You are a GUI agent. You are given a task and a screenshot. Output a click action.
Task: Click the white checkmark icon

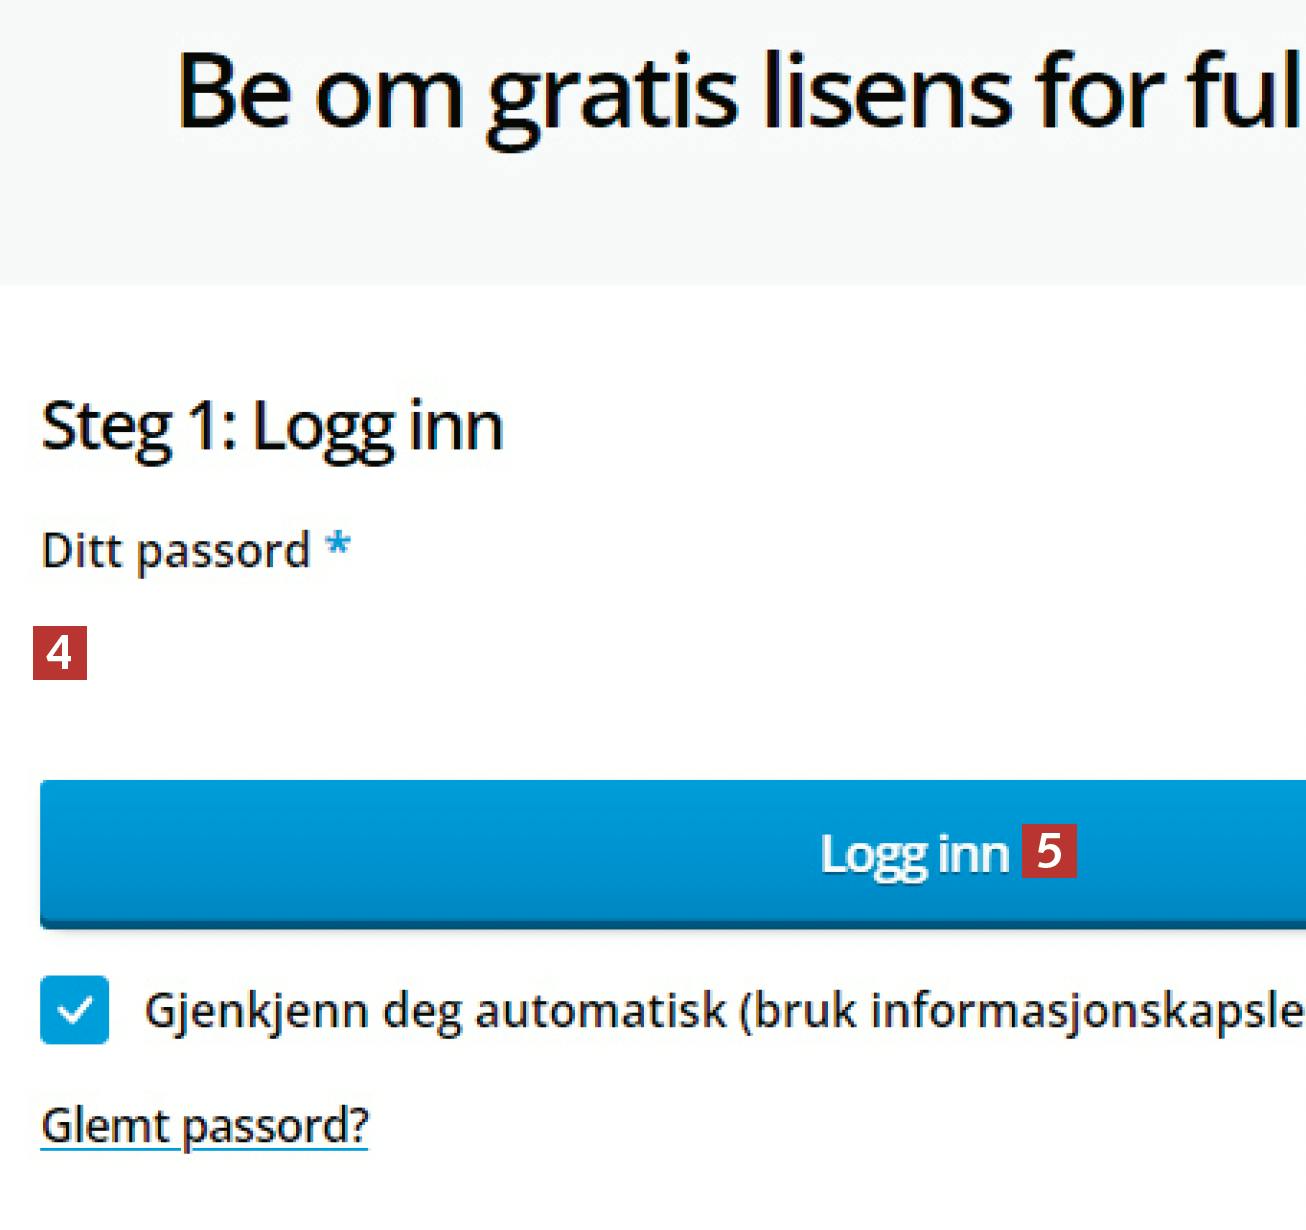75,1011
